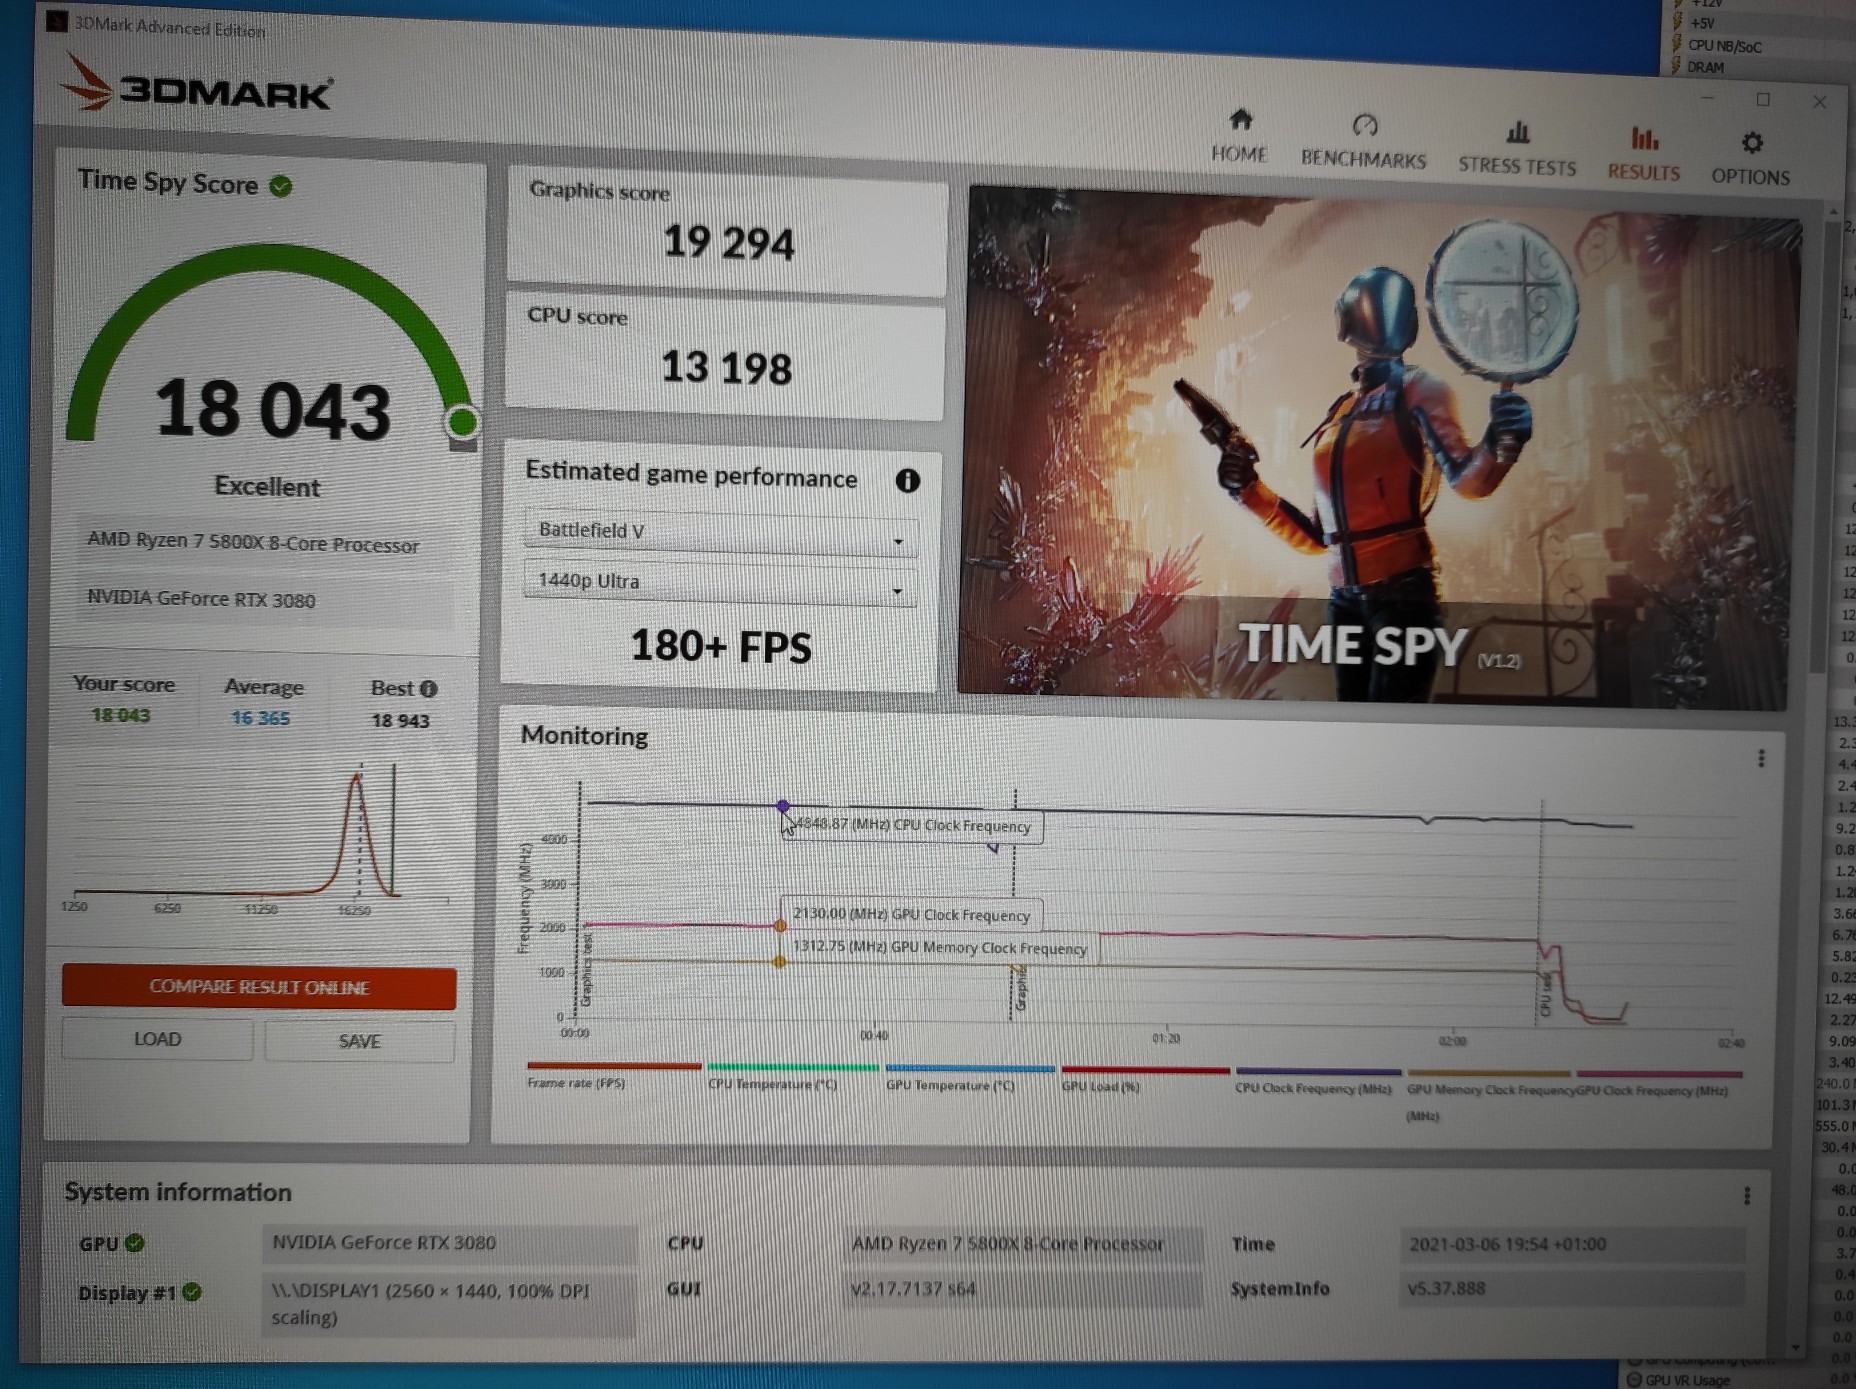
Task: Click the Time Spy Score valid checkmark
Action: click(x=281, y=186)
